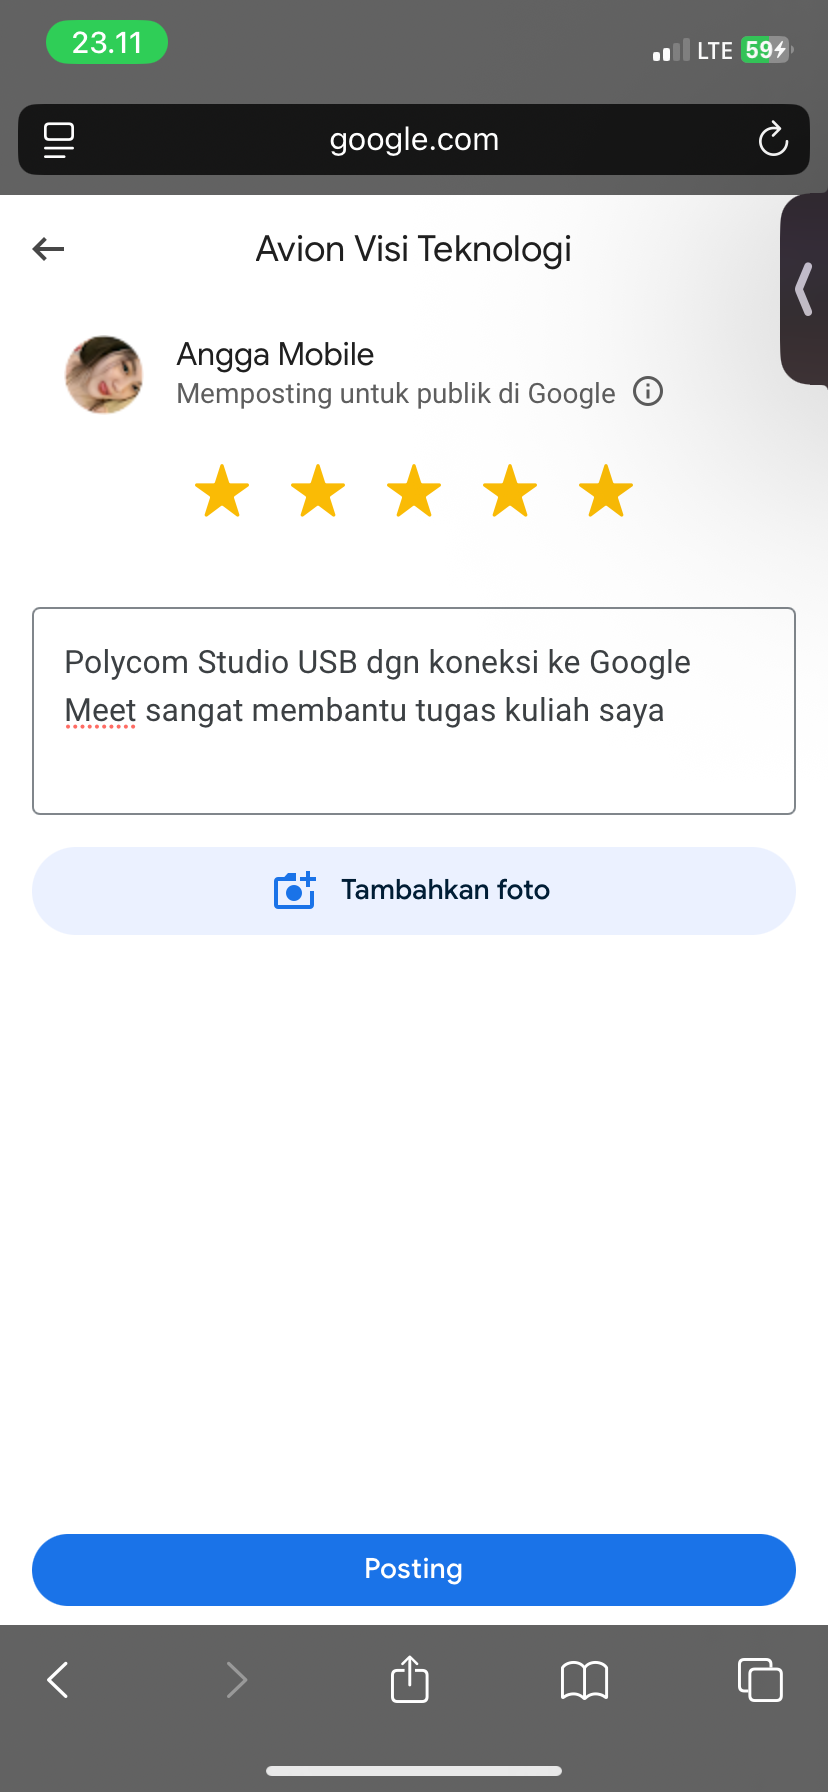Submit review with the Posting button
Image resolution: width=828 pixels, height=1792 pixels.
pyautogui.click(x=414, y=1570)
